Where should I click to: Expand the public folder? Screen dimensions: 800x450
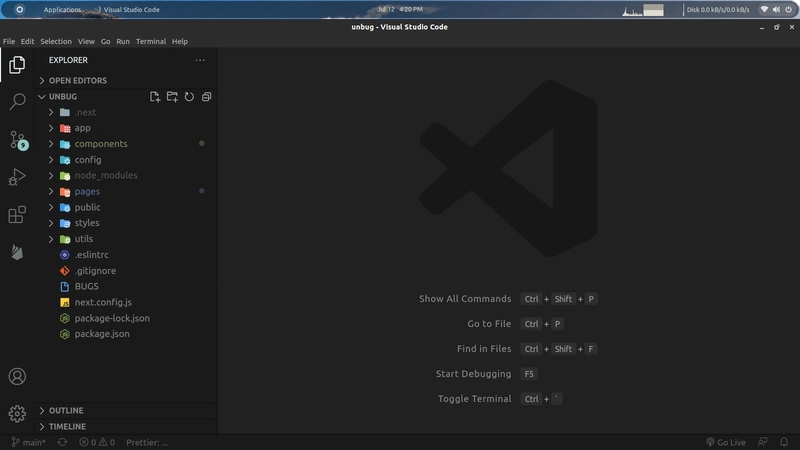click(x=126, y=207)
